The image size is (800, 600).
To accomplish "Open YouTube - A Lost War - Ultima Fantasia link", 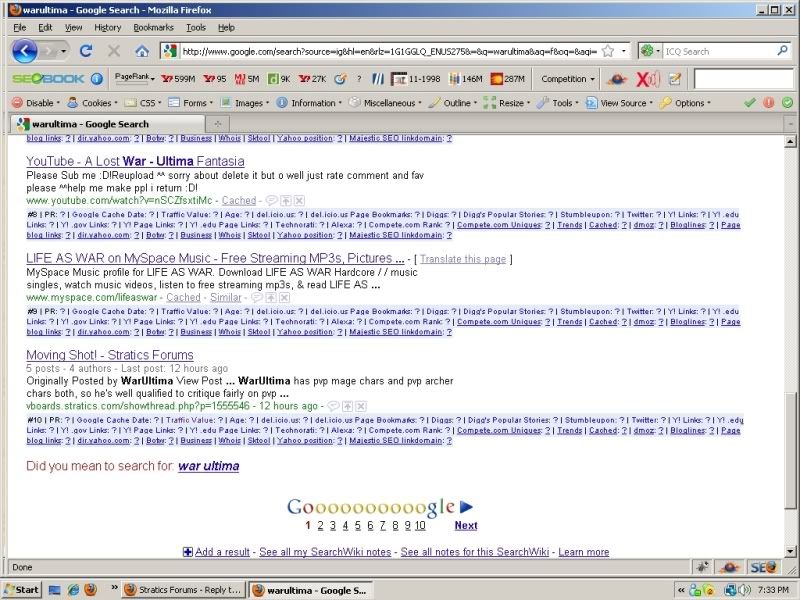I will pos(135,161).
